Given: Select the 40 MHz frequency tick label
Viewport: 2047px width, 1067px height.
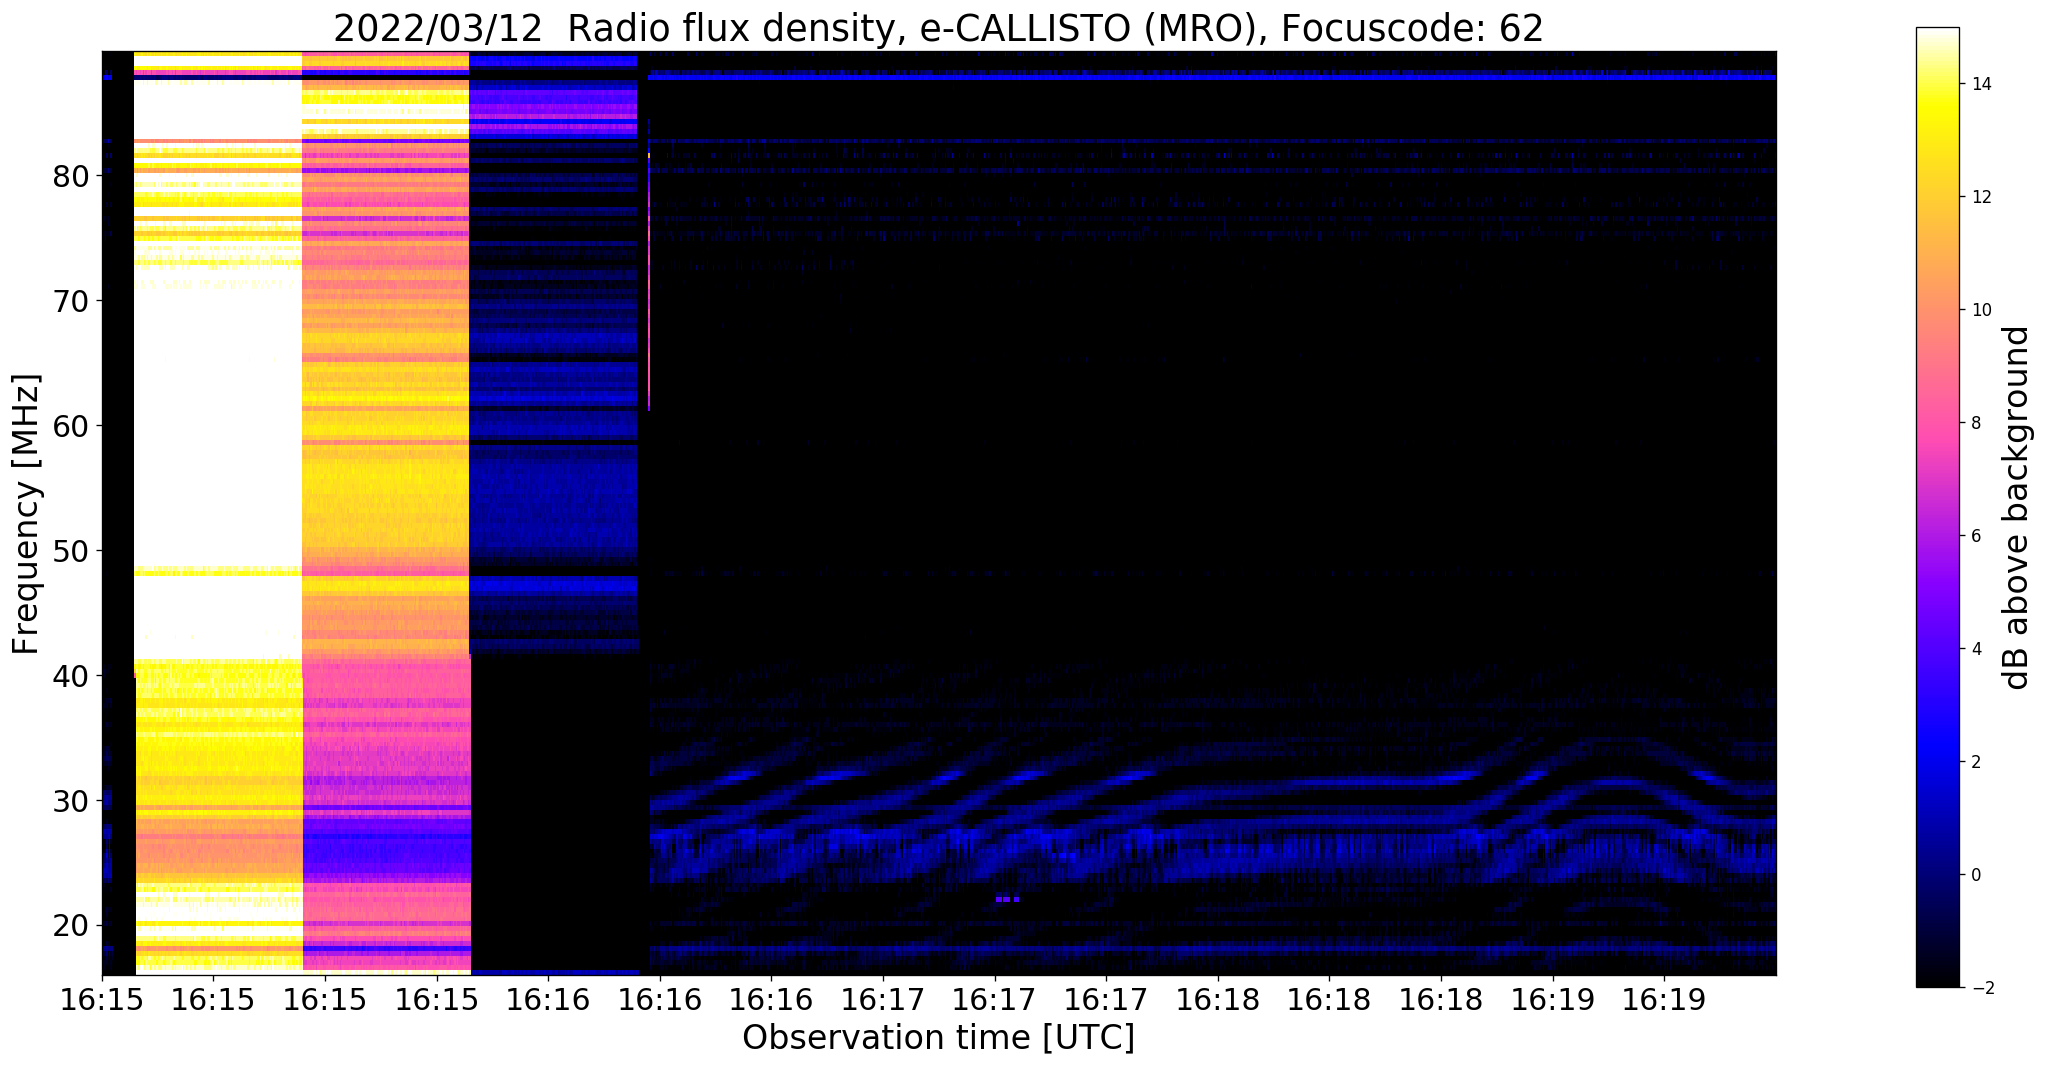Looking at the screenshot, I should click(72, 677).
